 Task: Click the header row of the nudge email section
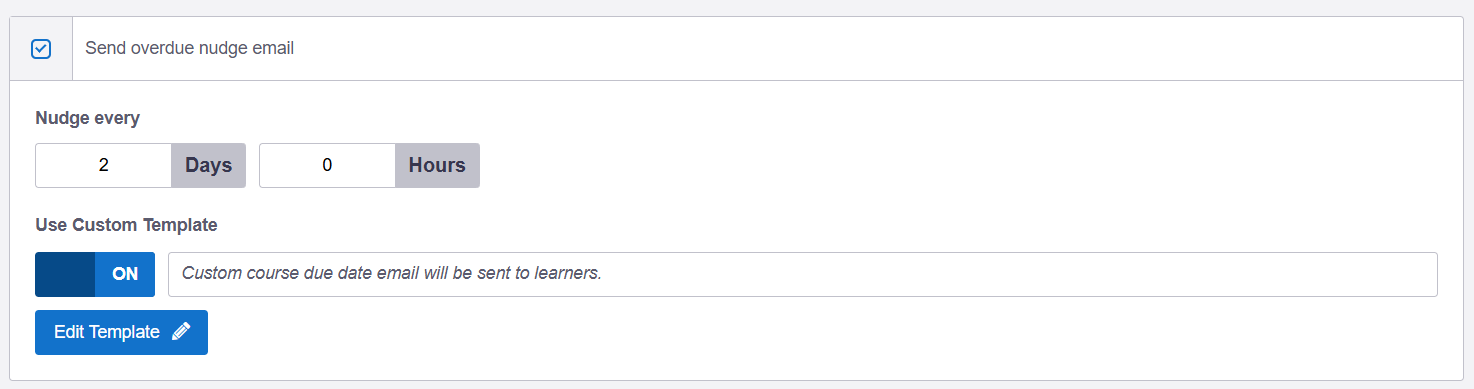(737, 48)
